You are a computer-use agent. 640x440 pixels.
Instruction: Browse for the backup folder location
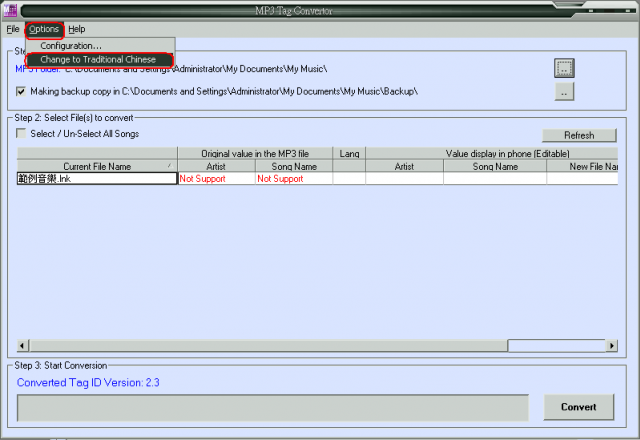564,91
